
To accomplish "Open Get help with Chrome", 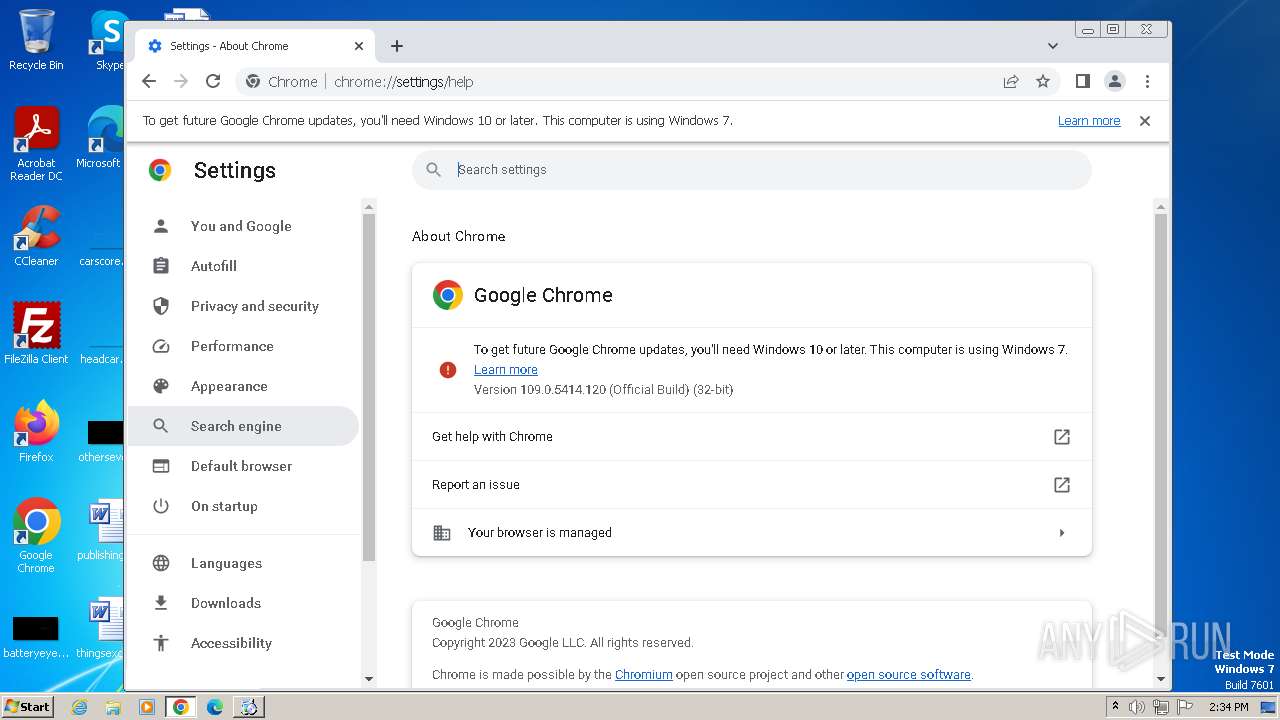I will pyautogui.click(x=752, y=437).
